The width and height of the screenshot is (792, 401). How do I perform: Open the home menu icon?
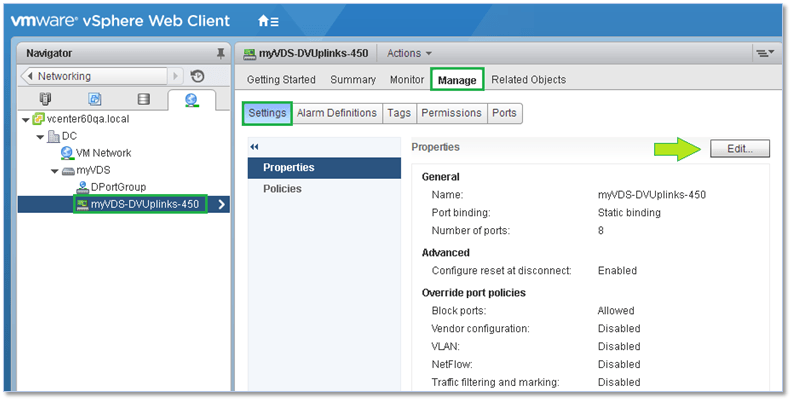click(268, 21)
